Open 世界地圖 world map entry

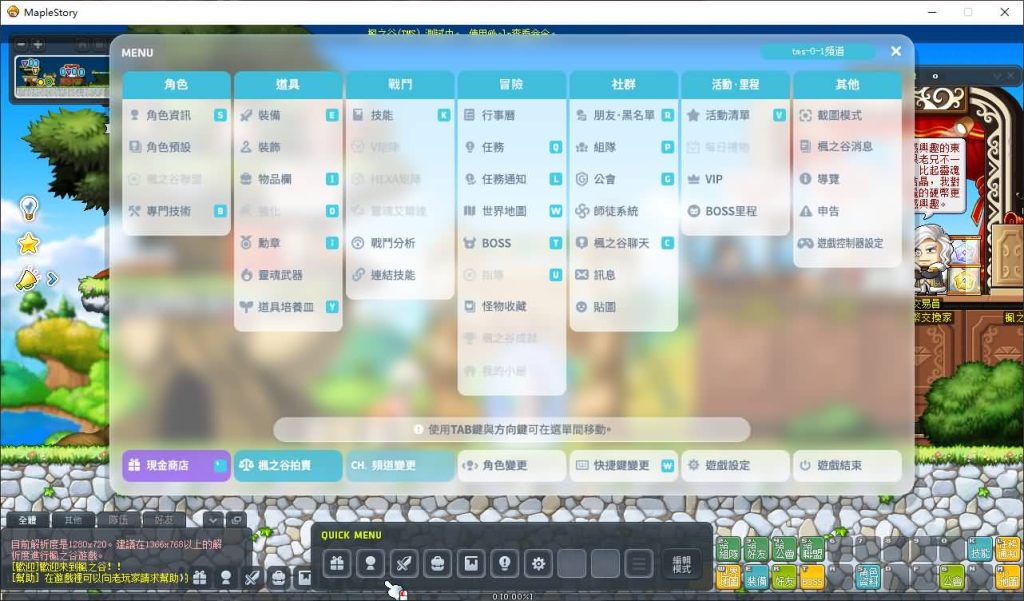coord(511,211)
